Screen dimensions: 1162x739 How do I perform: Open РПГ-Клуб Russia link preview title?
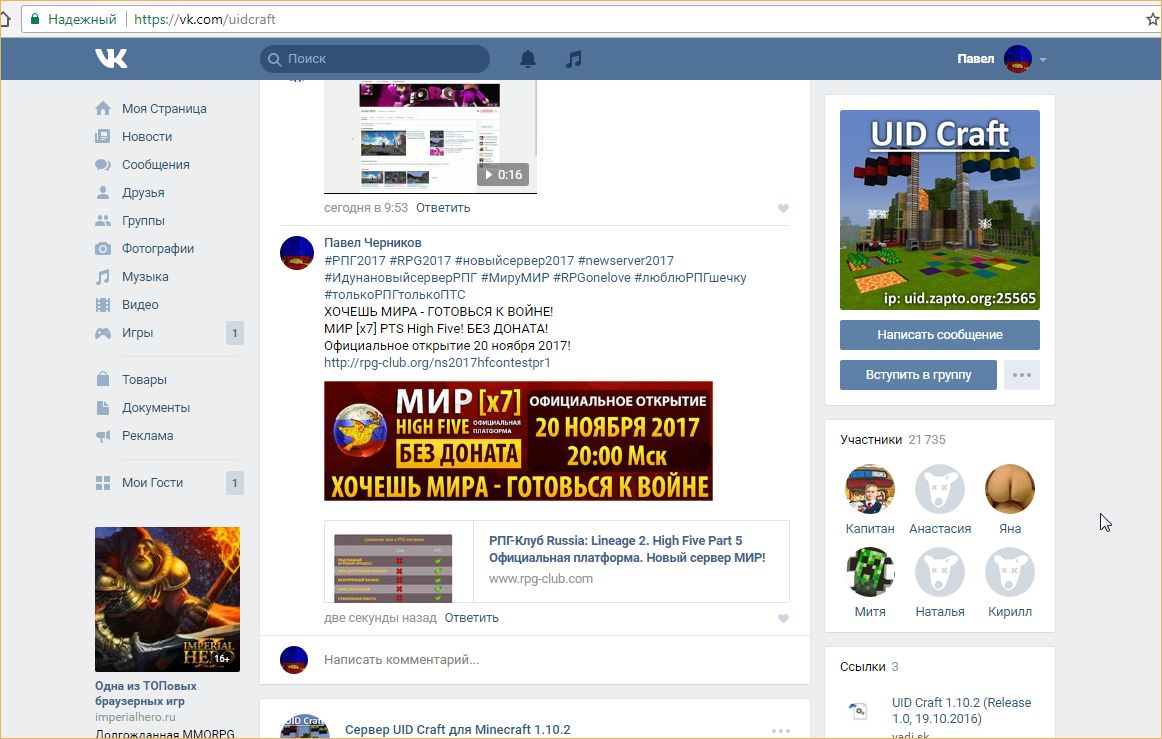627,549
